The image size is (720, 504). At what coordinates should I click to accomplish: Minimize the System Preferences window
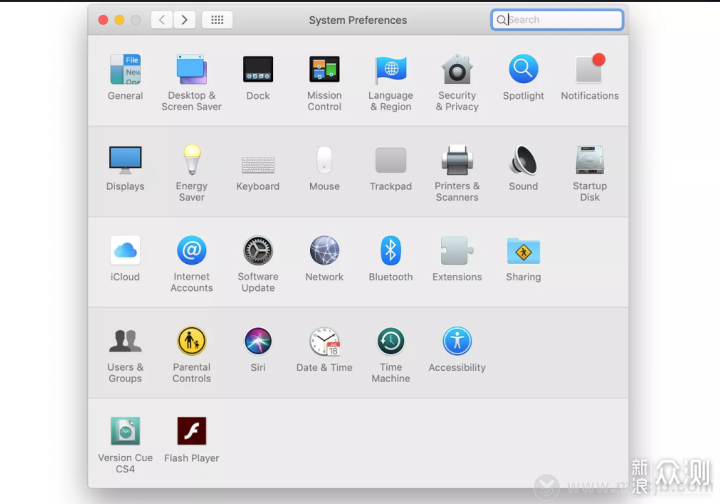[x=119, y=20]
